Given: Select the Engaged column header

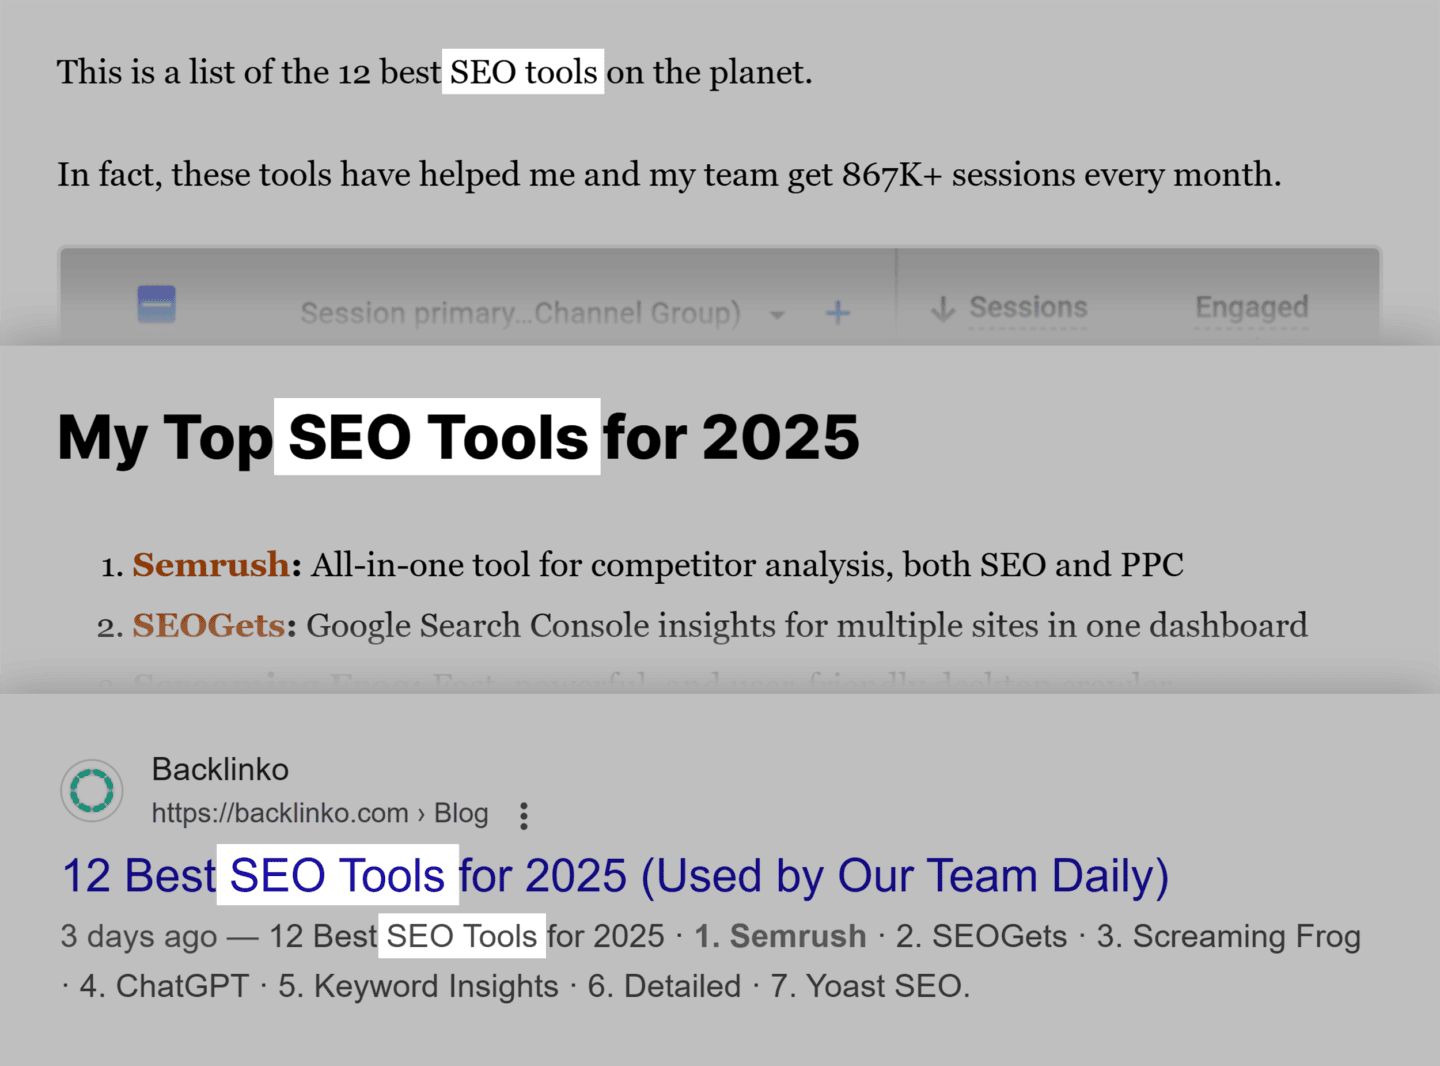Looking at the screenshot, I should point(1251,307).
